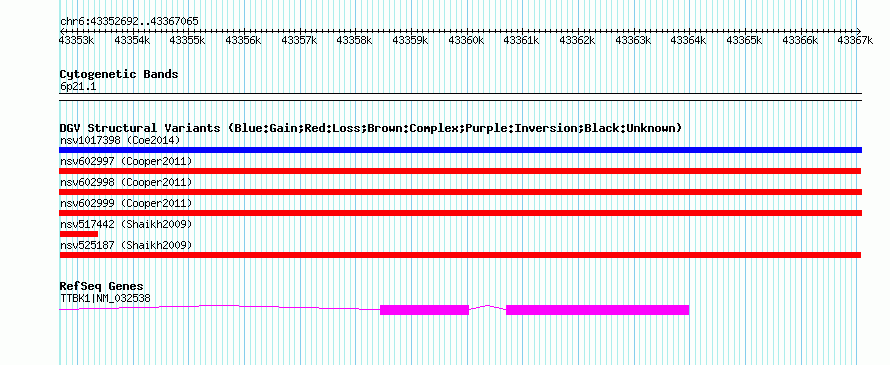Click the chr6:43352692..43367065 coordinate label
The image size is (890, 365).
(x=129, y=21)
